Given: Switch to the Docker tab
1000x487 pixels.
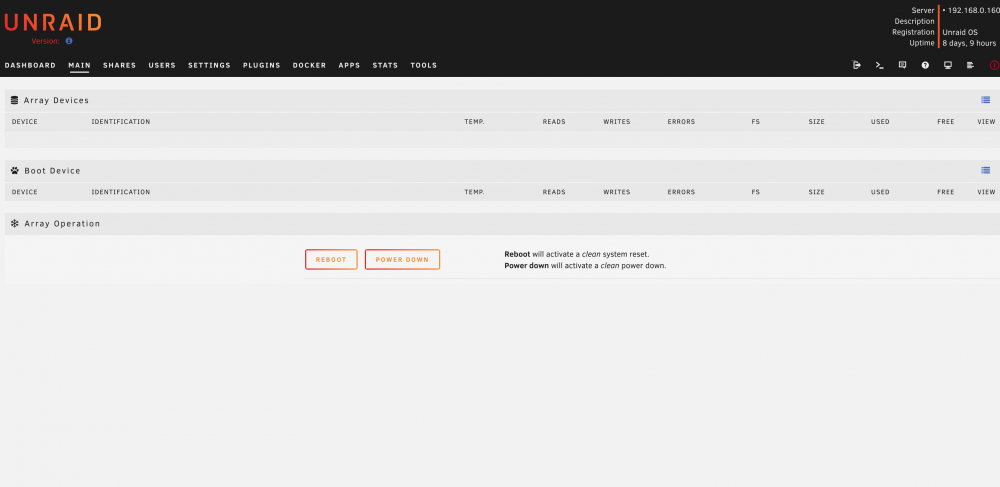Looking at the screenshot, I should click(309, 66).
